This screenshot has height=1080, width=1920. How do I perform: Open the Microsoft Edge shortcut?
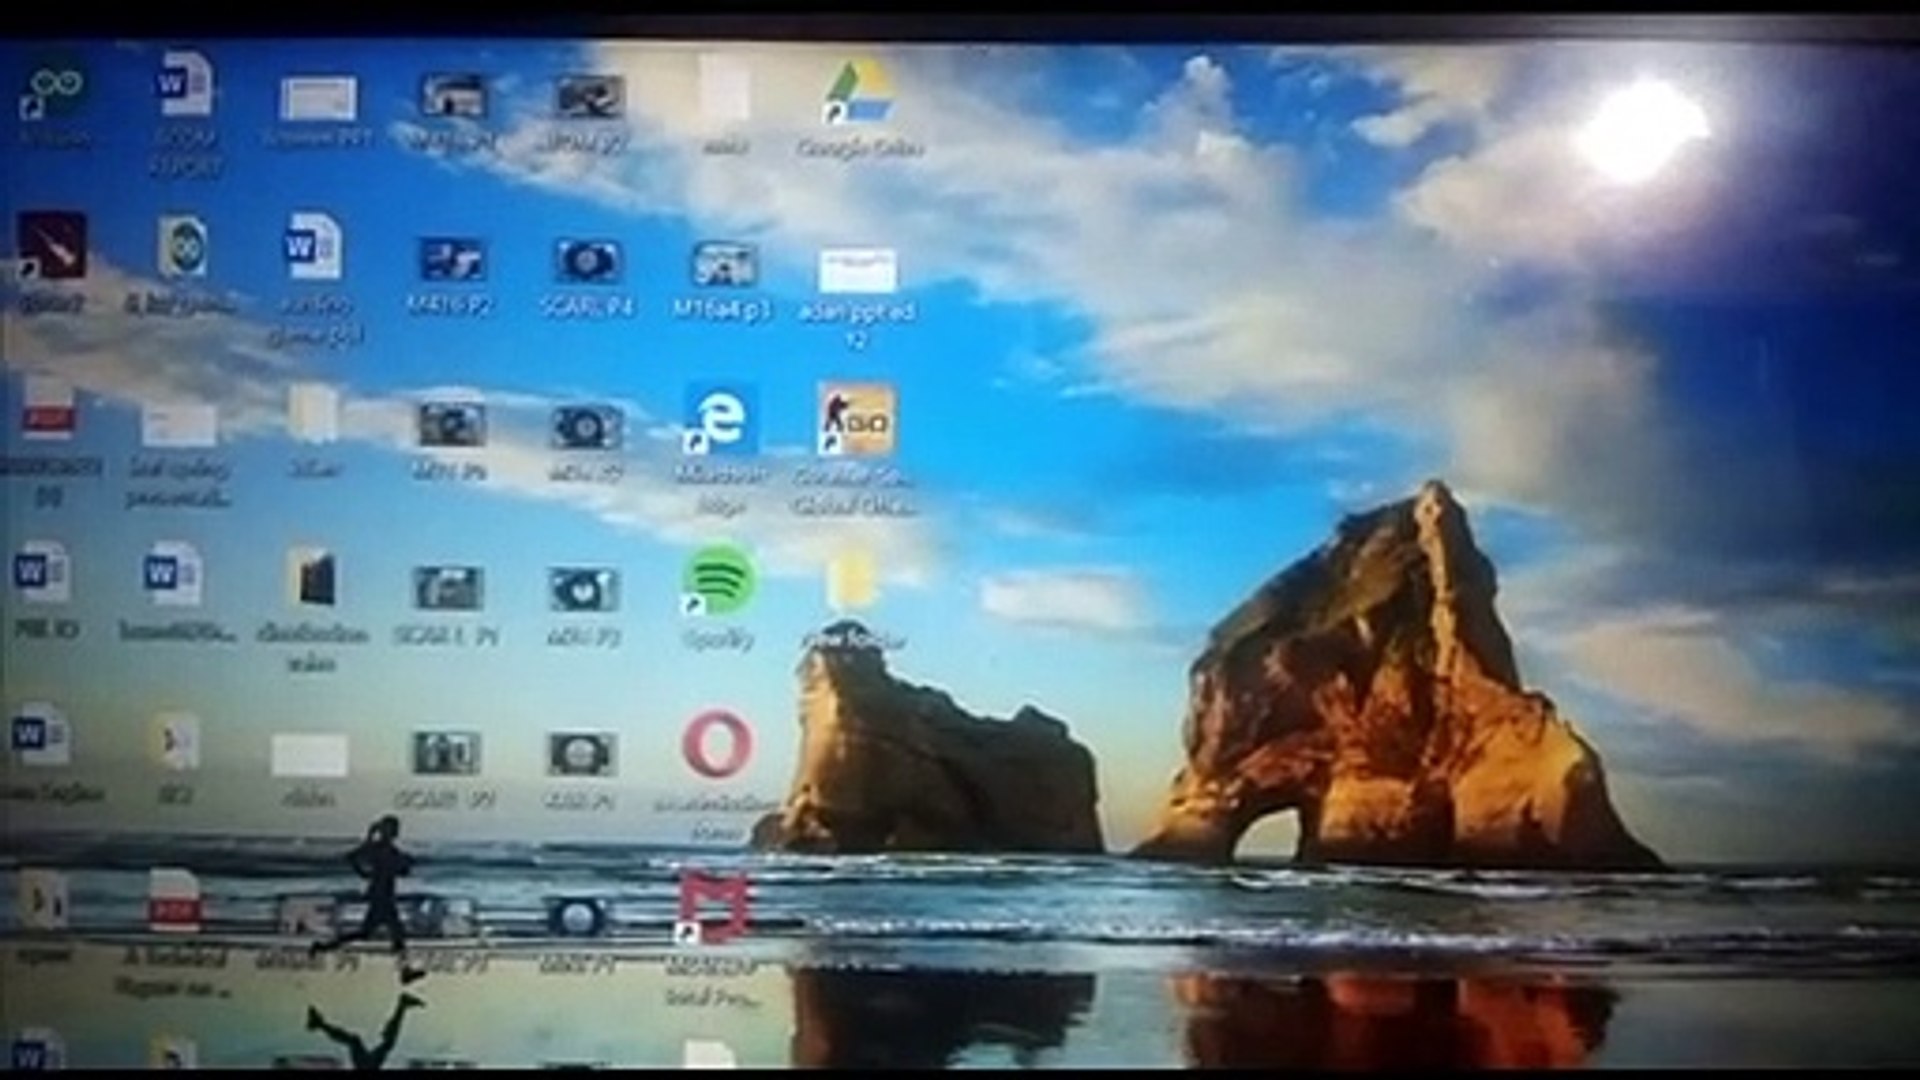(720, 421)
